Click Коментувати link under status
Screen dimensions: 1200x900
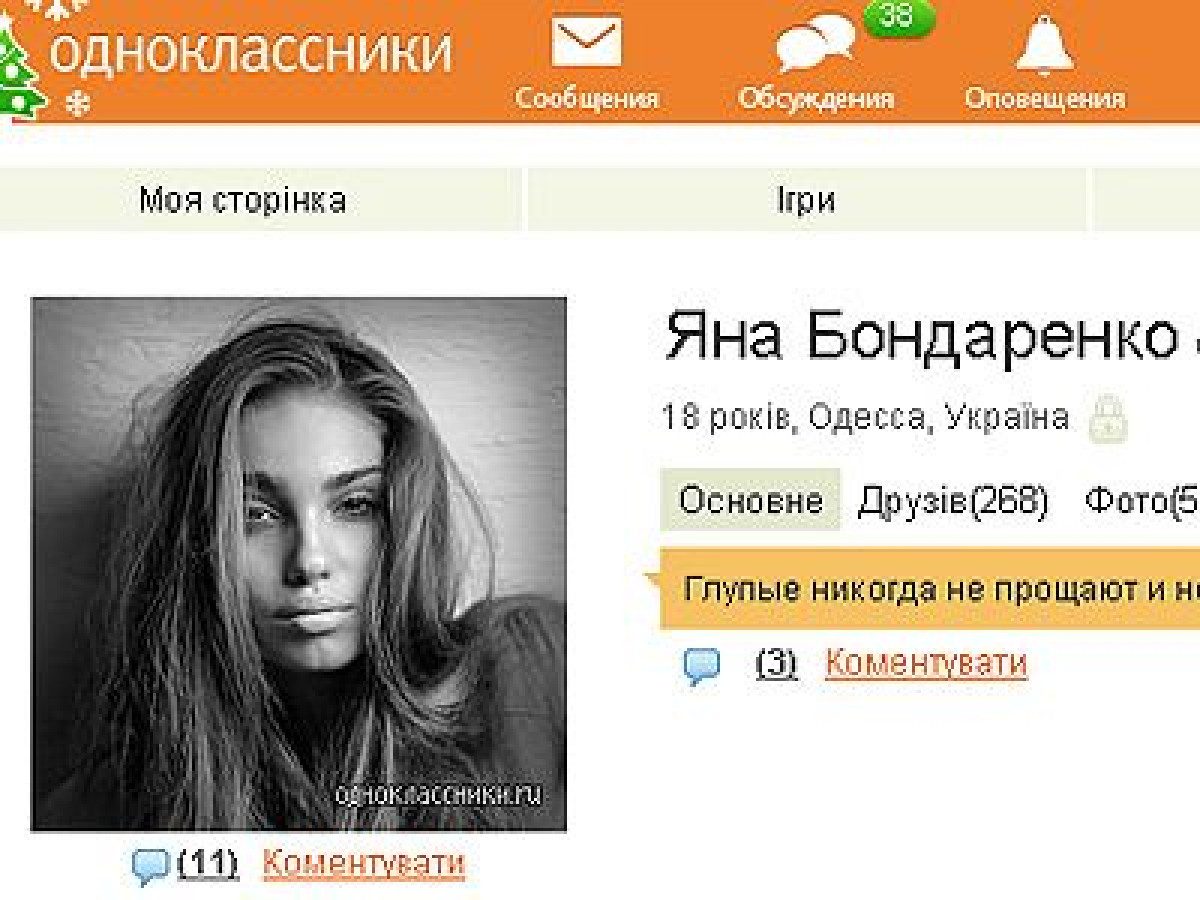pos(926,663)
